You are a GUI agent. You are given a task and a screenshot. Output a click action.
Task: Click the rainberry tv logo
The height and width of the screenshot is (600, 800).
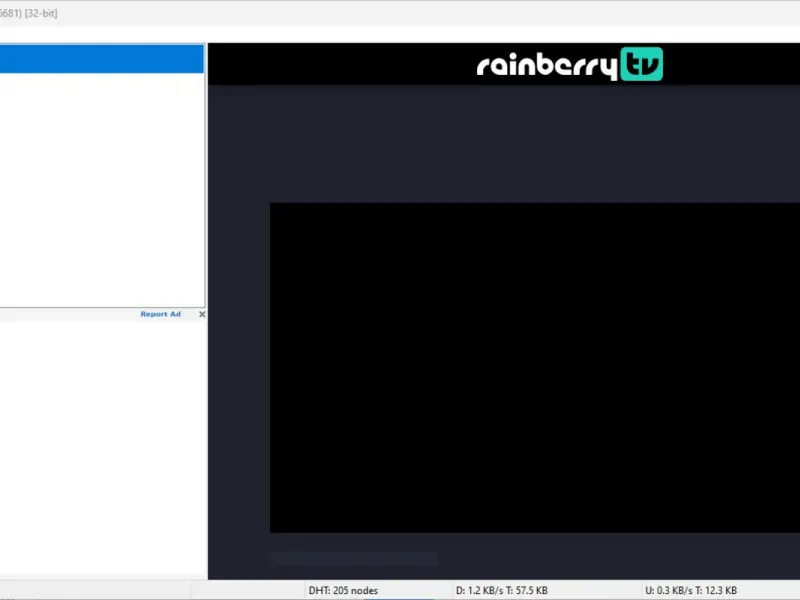[x=569, y=64]
